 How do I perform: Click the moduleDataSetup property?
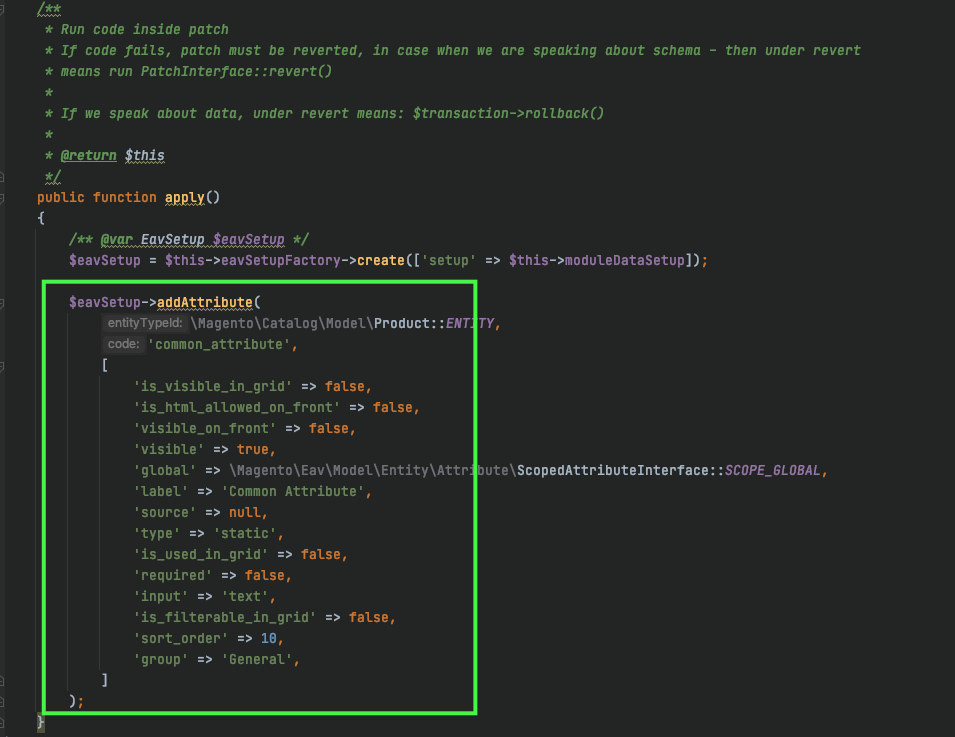click(625, 261)
